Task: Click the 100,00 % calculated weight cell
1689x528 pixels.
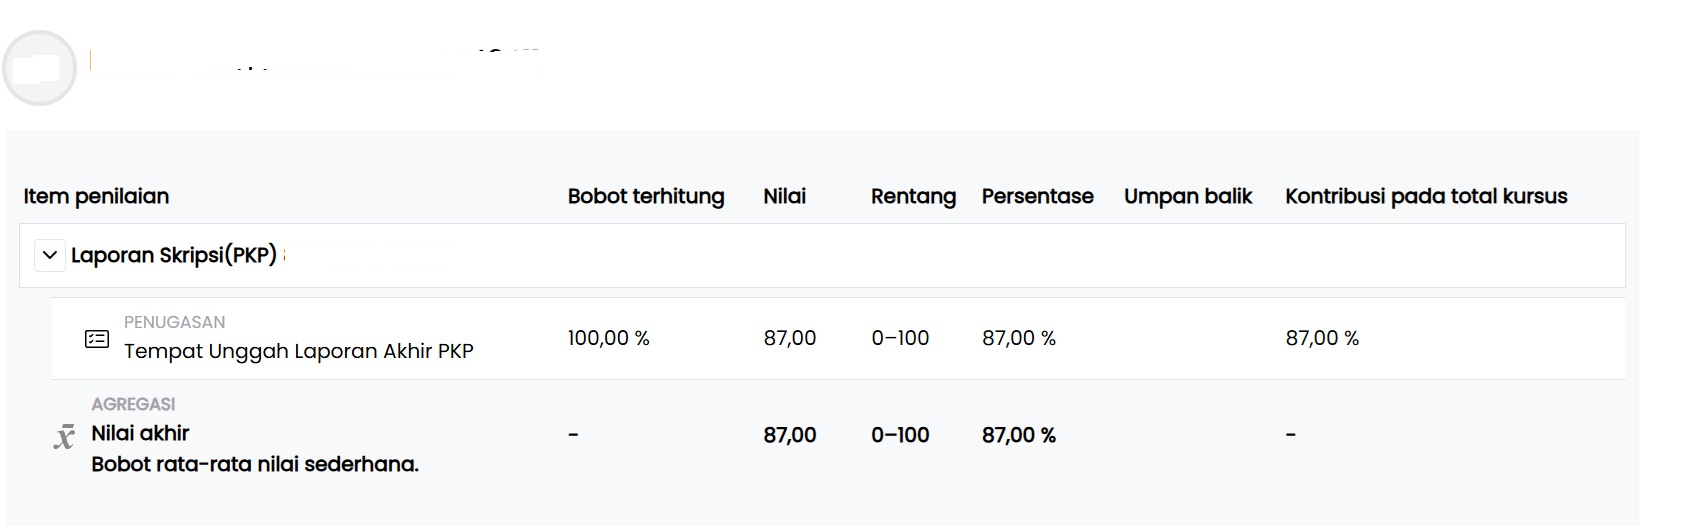Action: (x=608, y=338)
